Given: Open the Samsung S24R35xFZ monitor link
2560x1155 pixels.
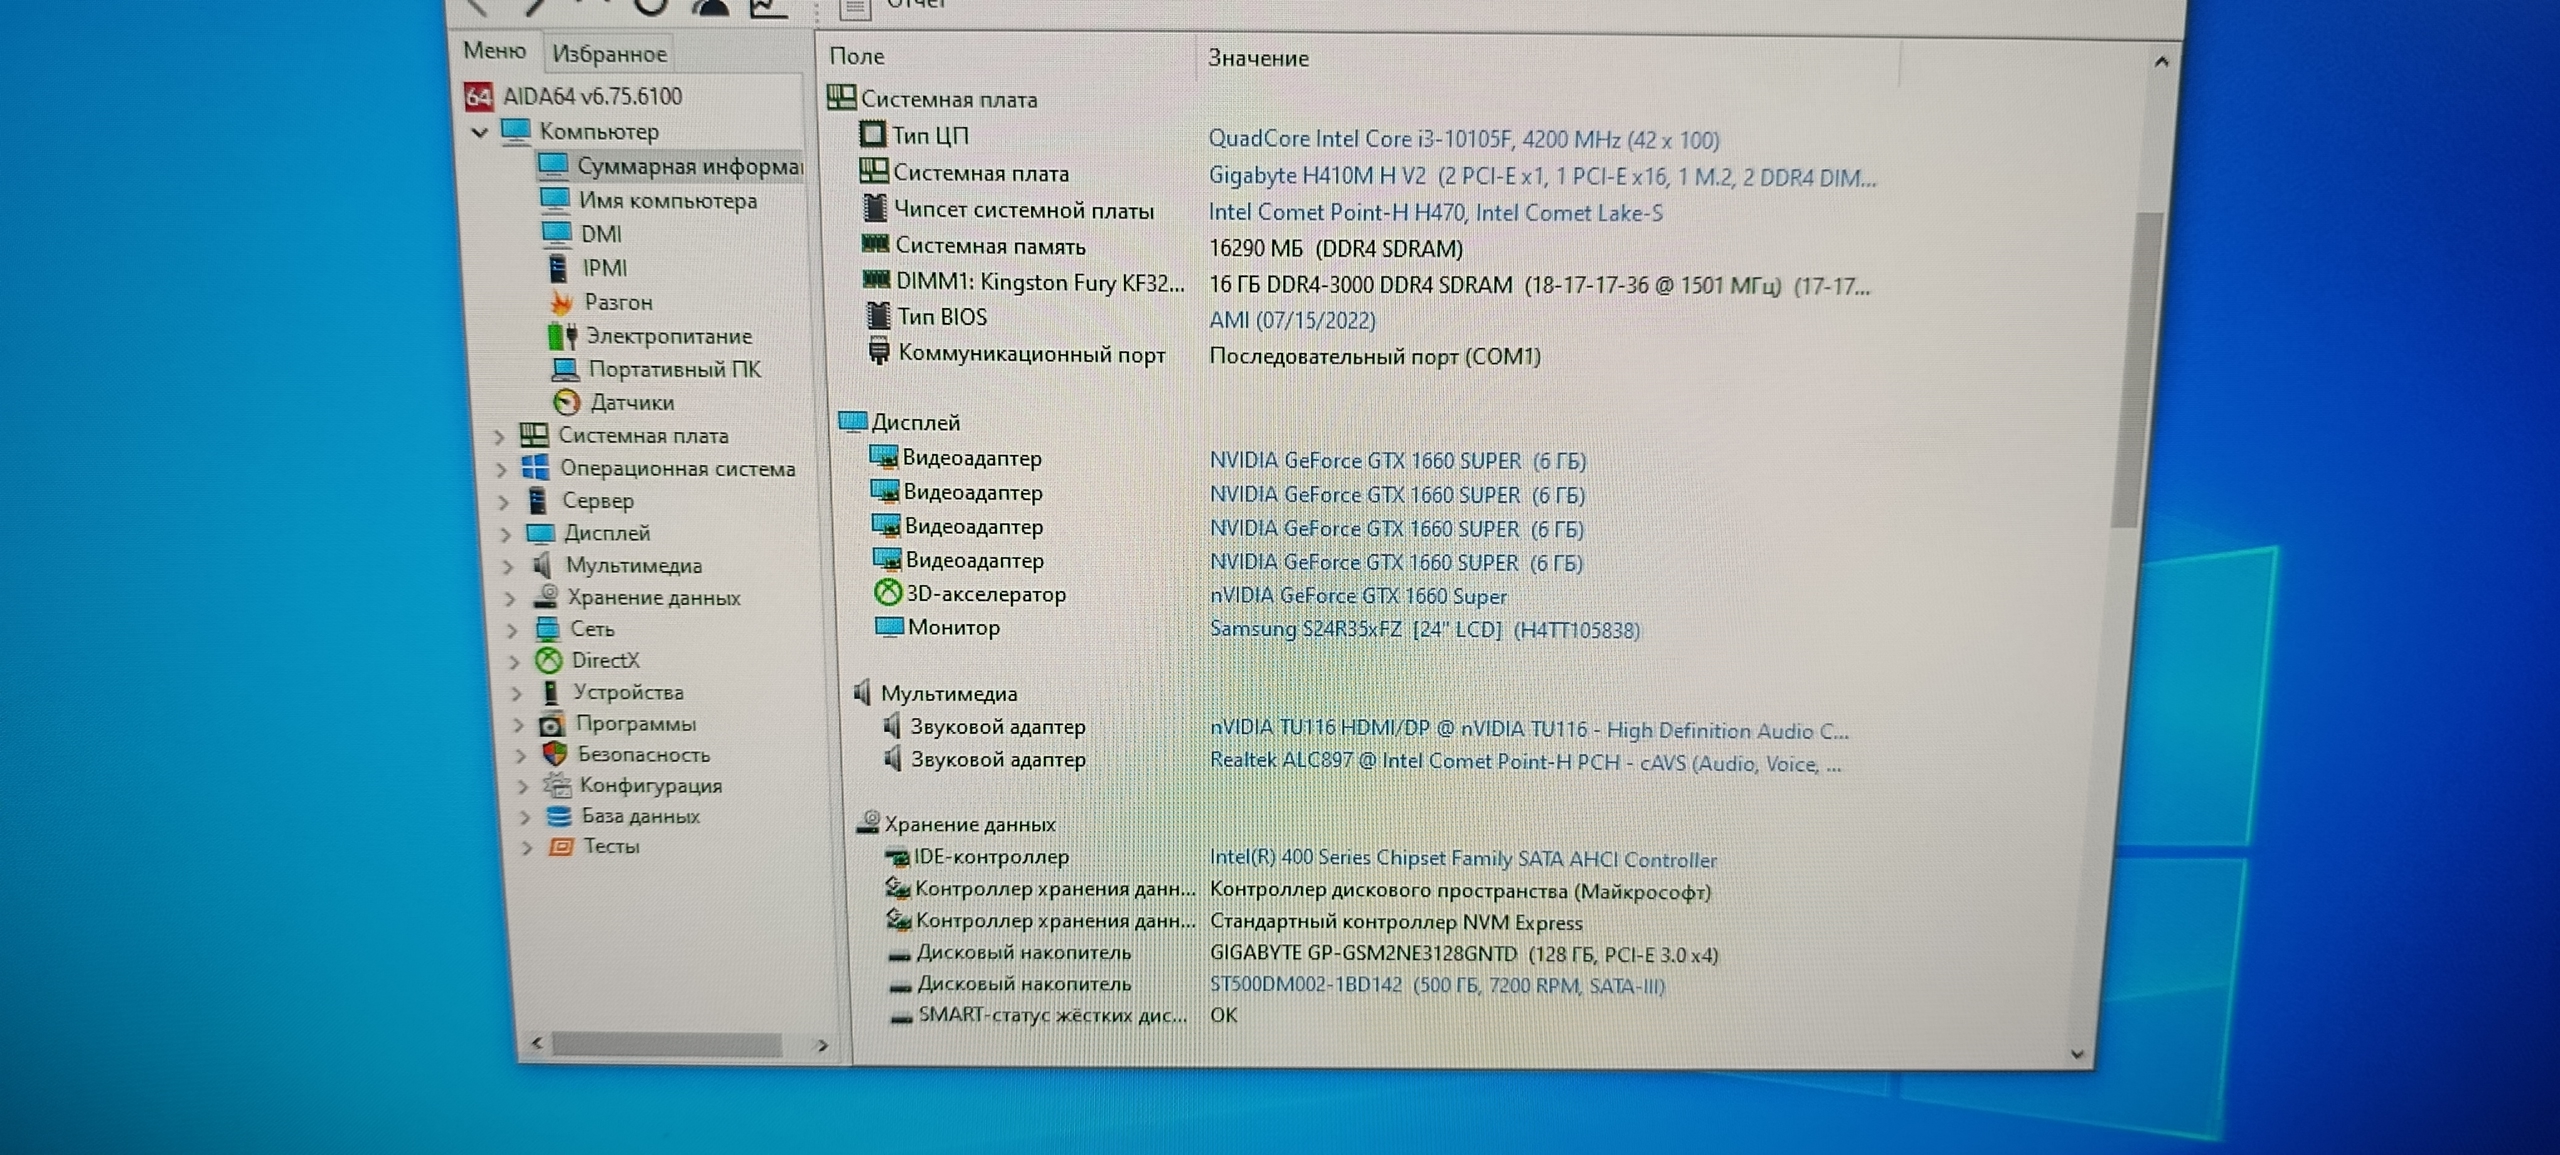Looking at the screenshot, I should pyautogui.click(x=1425, y=630).
